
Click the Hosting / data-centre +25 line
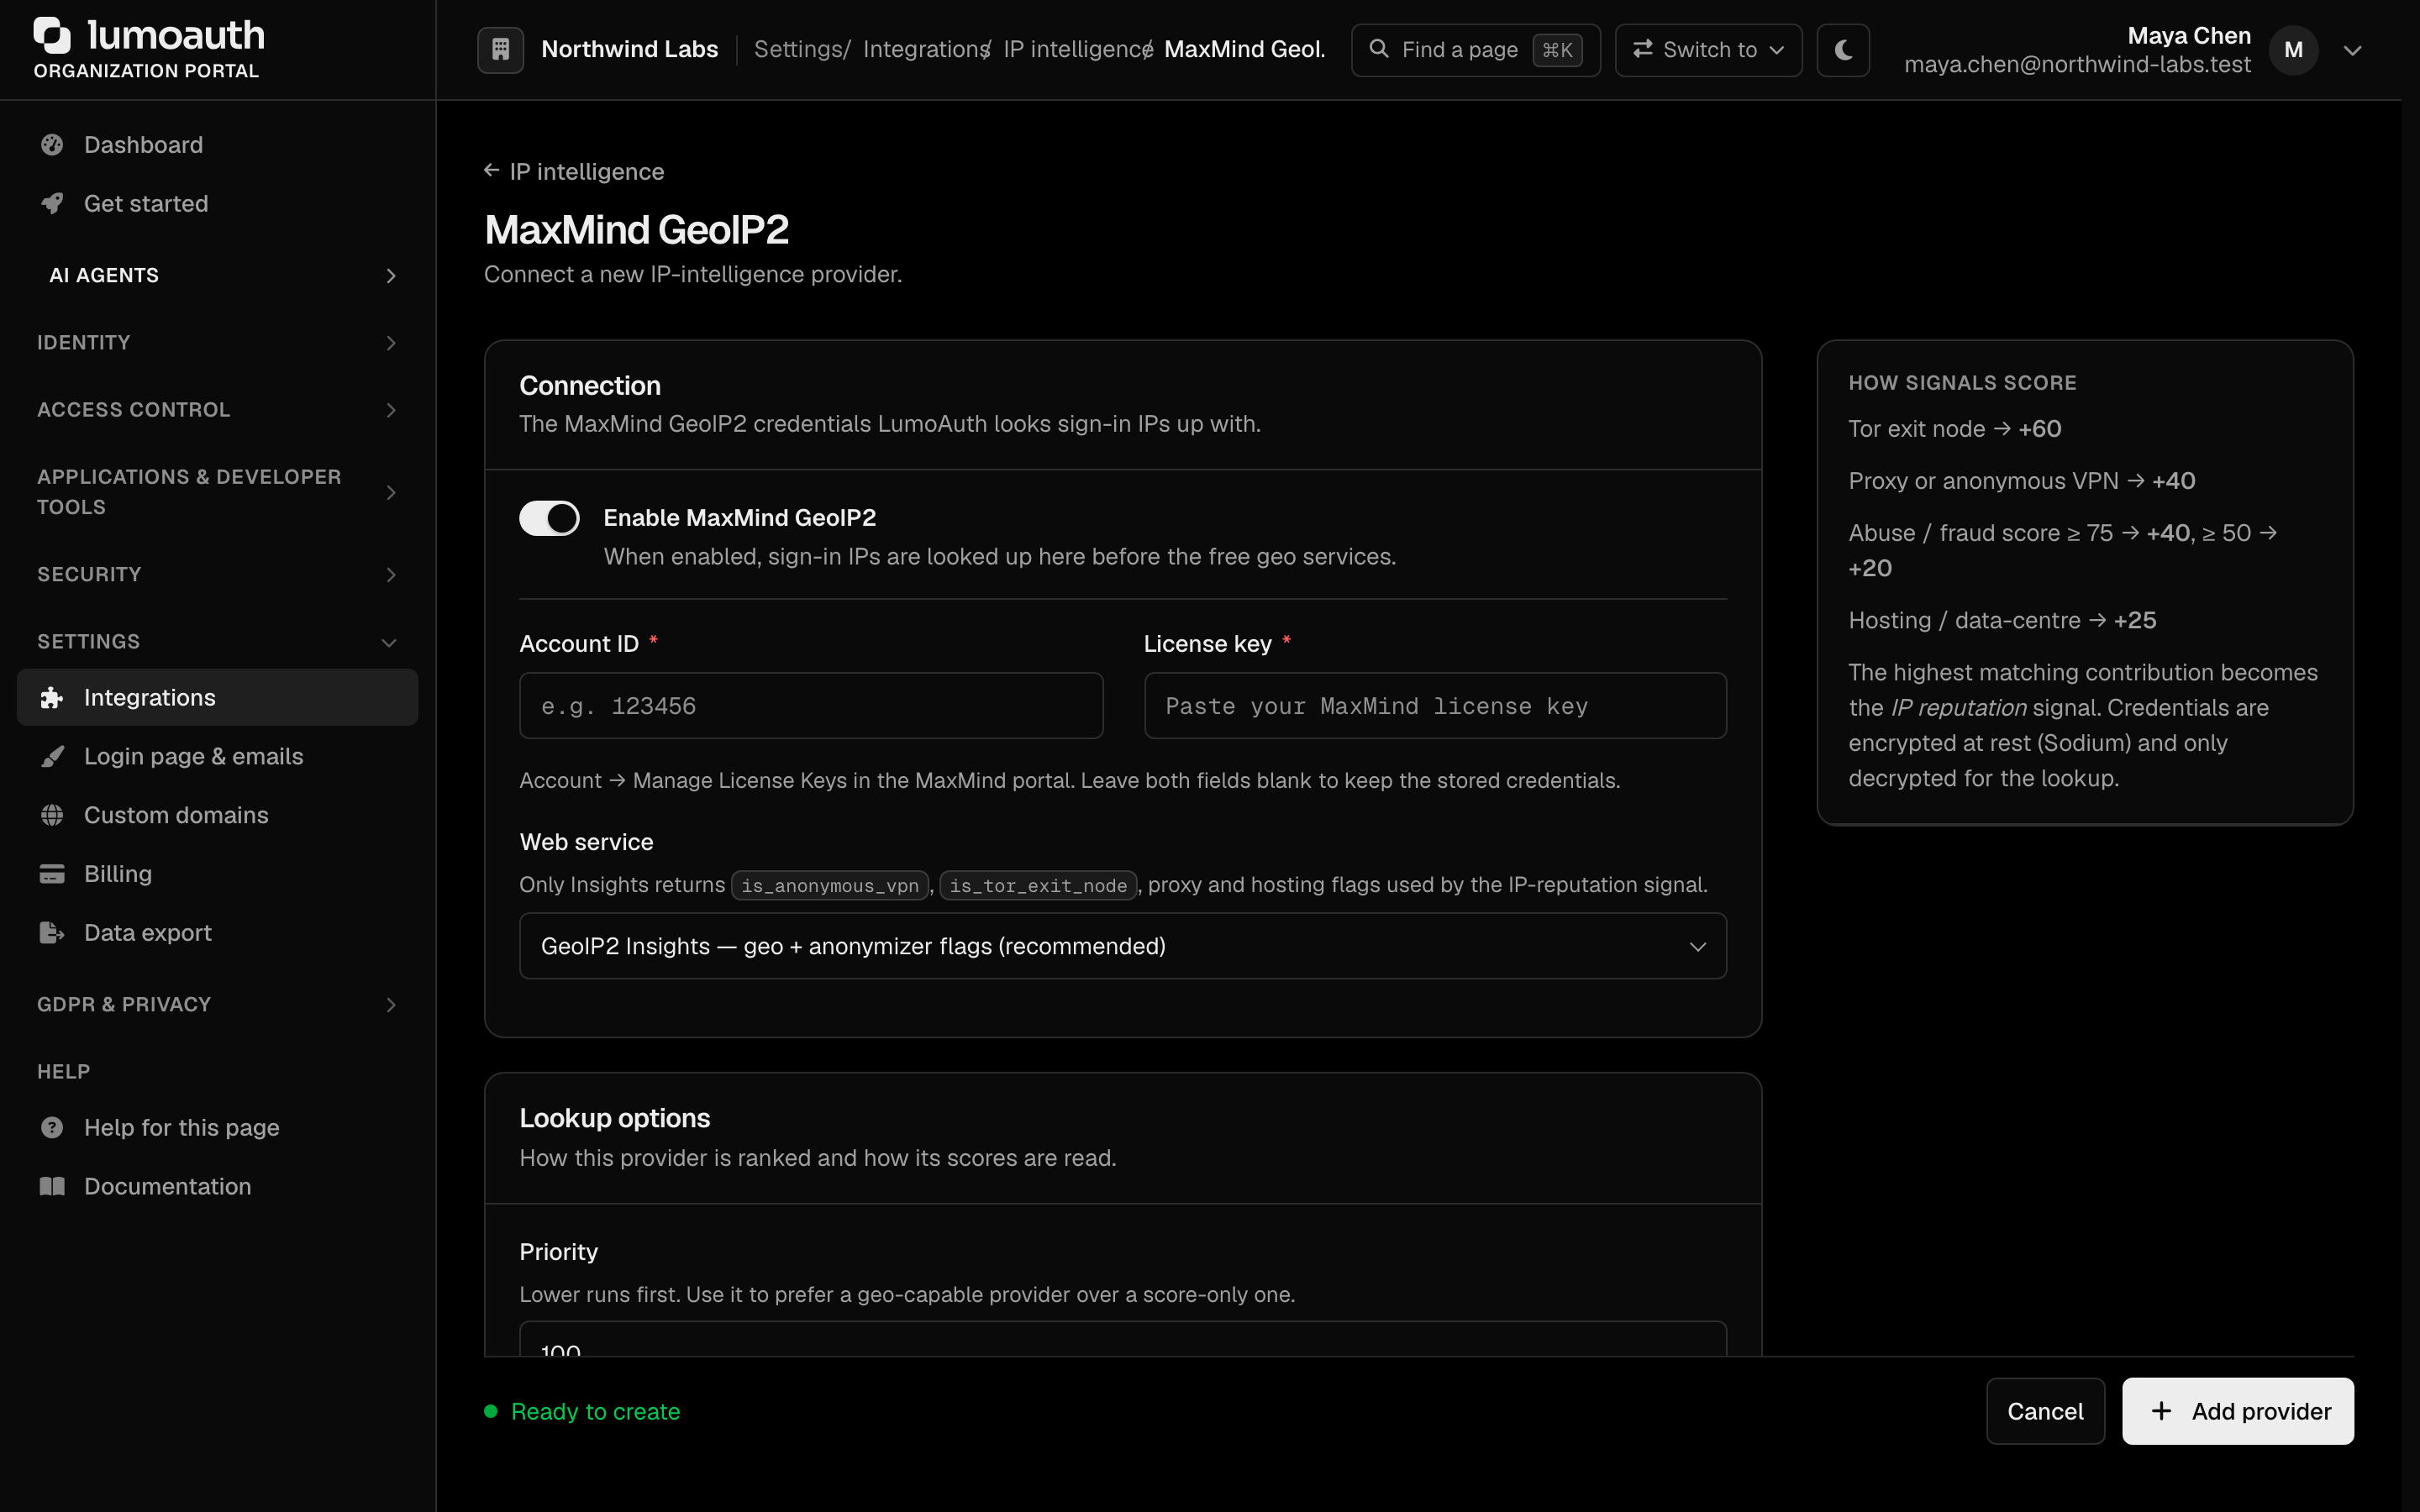tap(2002, 620)
